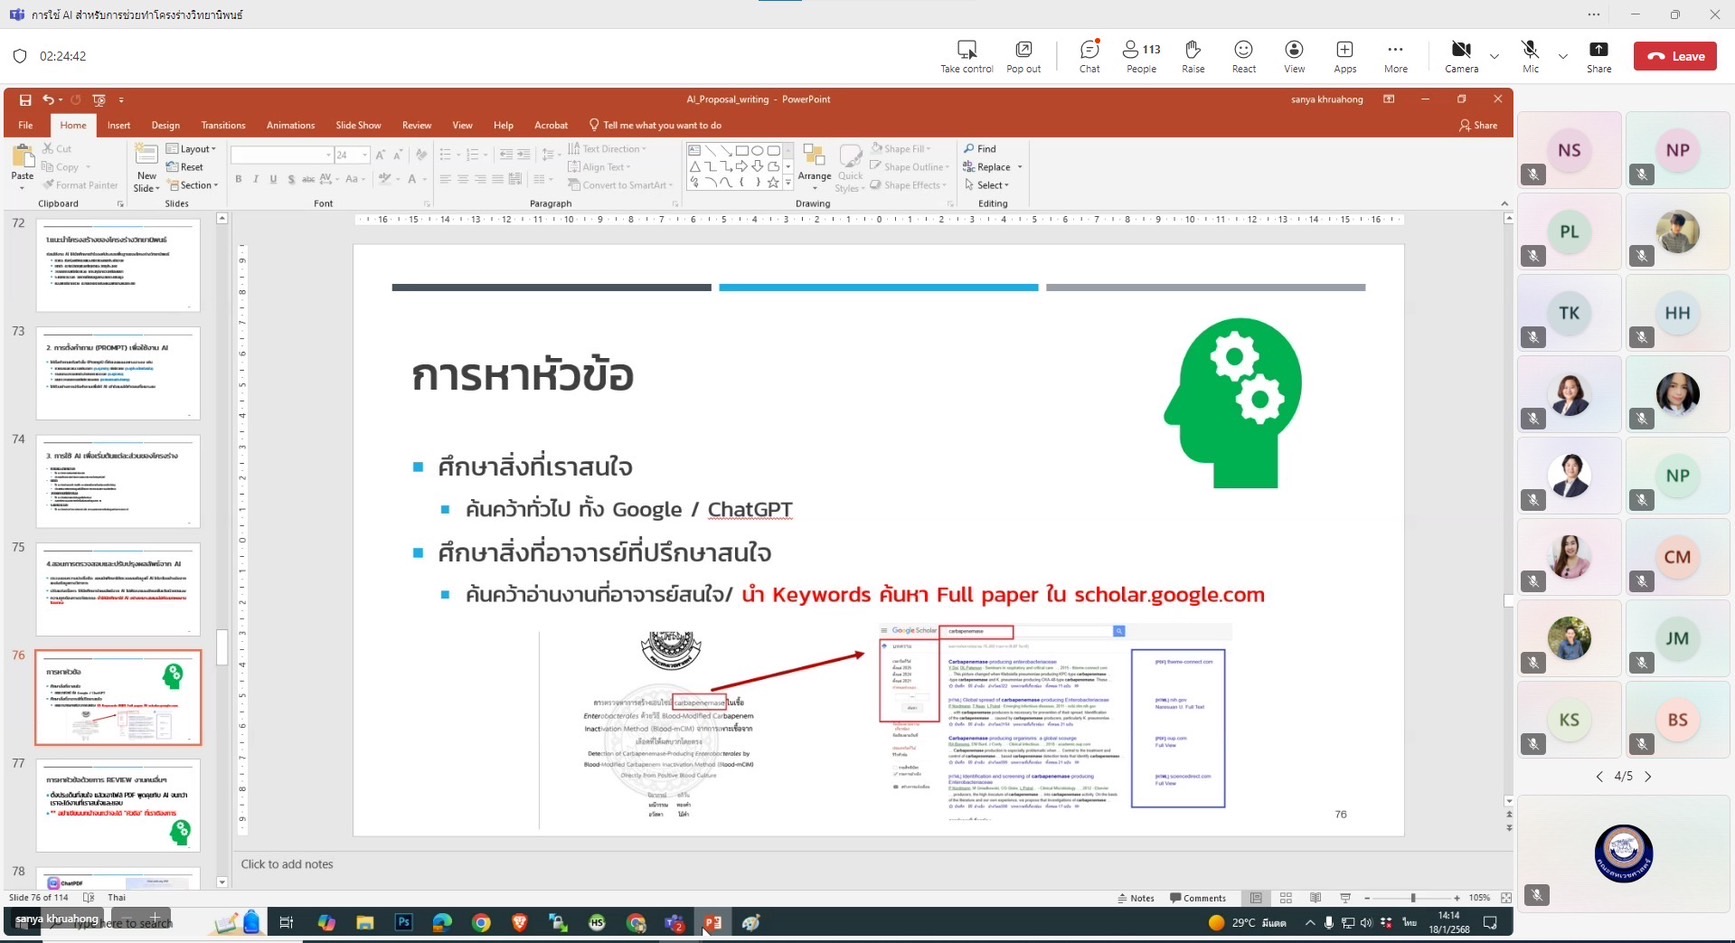
Task: Click the ChatGPT link text on slide
Action: (749, 509)
